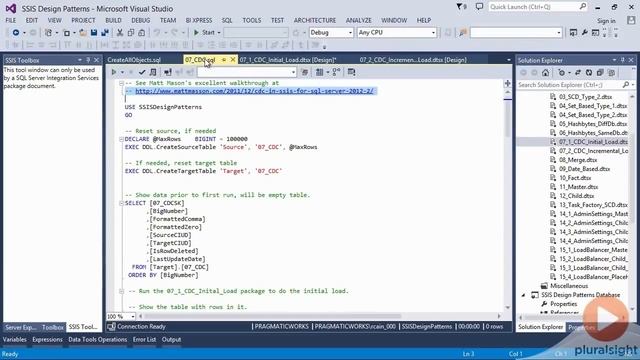Open the document tab overflow dropdown arrow

pos(509,60)
